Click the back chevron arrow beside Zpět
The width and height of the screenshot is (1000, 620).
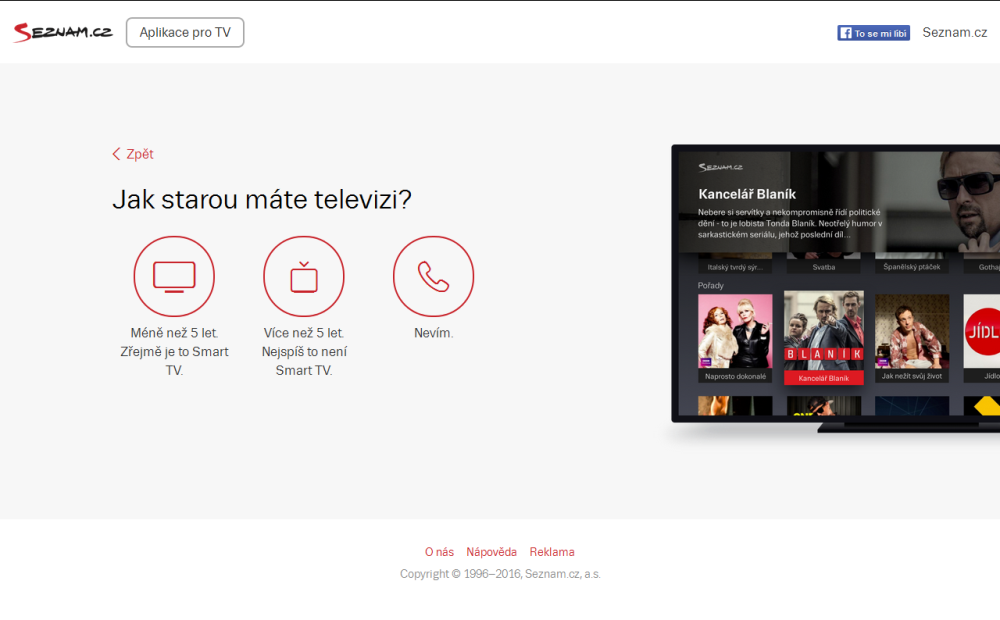pos(116,154)
